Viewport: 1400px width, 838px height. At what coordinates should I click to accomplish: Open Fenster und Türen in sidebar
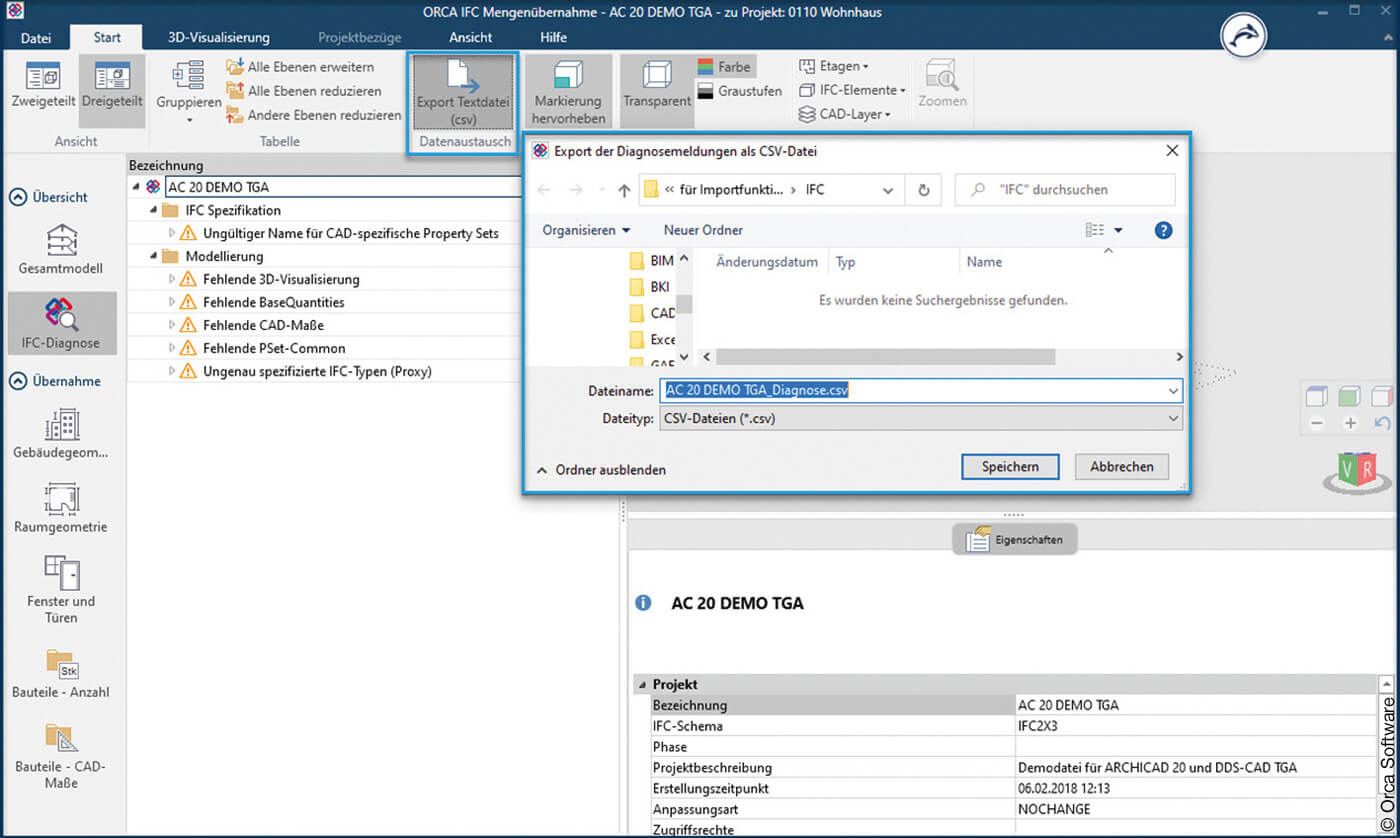point(62,589)
